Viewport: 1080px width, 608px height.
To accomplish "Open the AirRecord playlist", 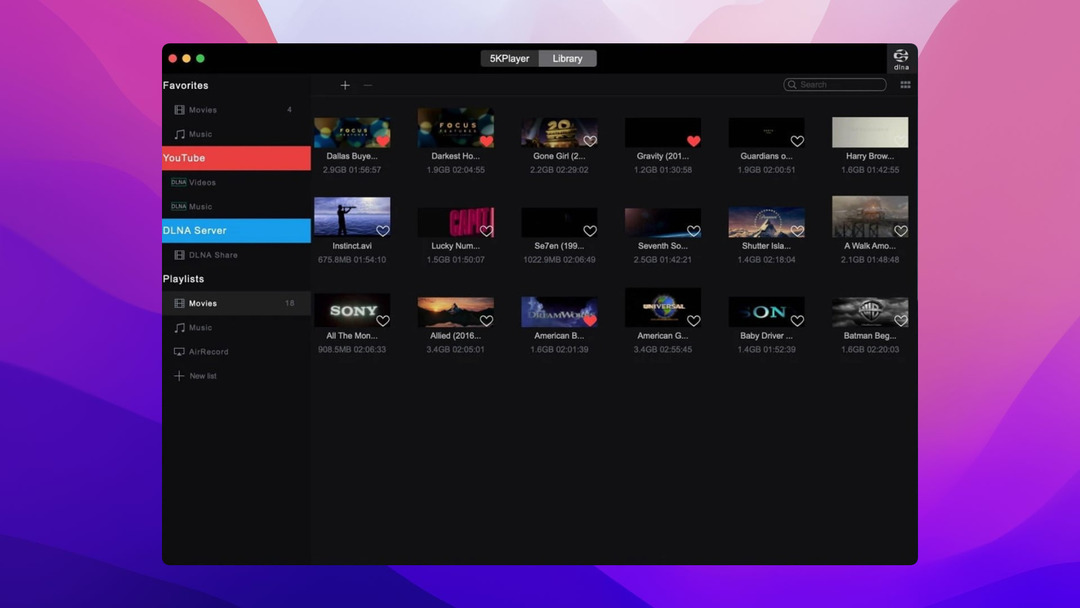I will [x=236, y=352].
